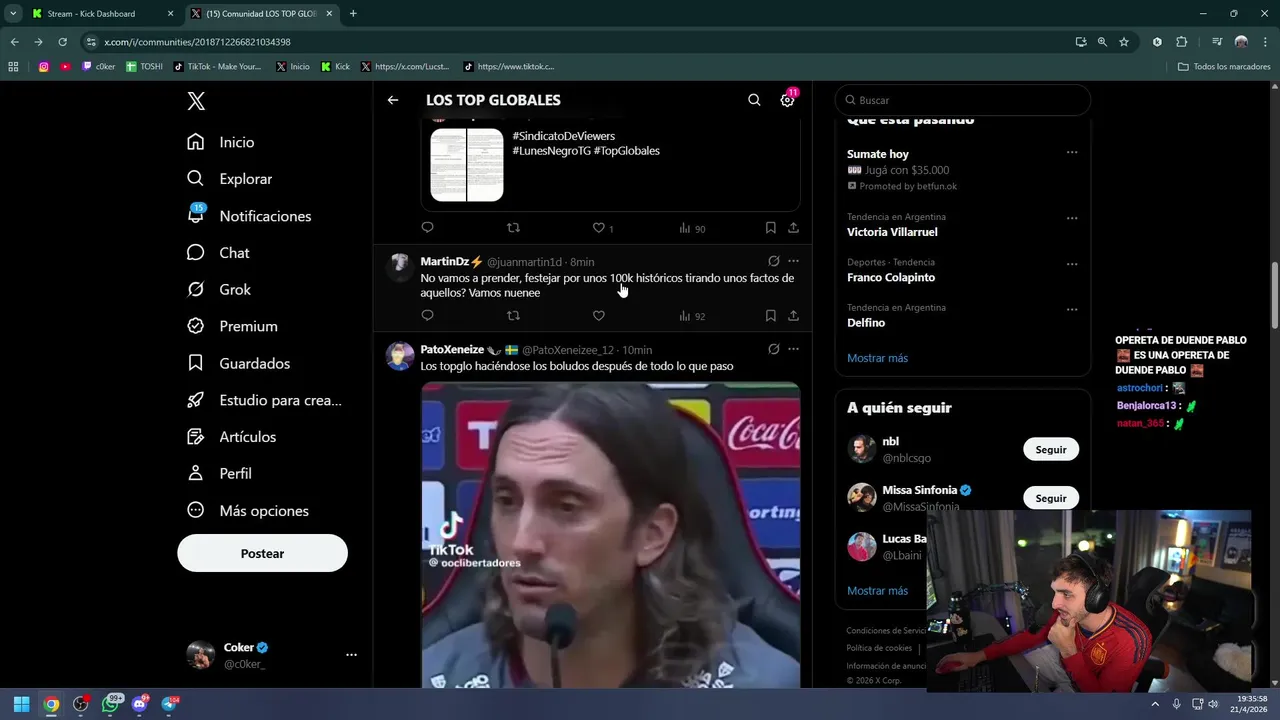Open Grok in the sidebar

pyautogui.click(x=219, y=289)
